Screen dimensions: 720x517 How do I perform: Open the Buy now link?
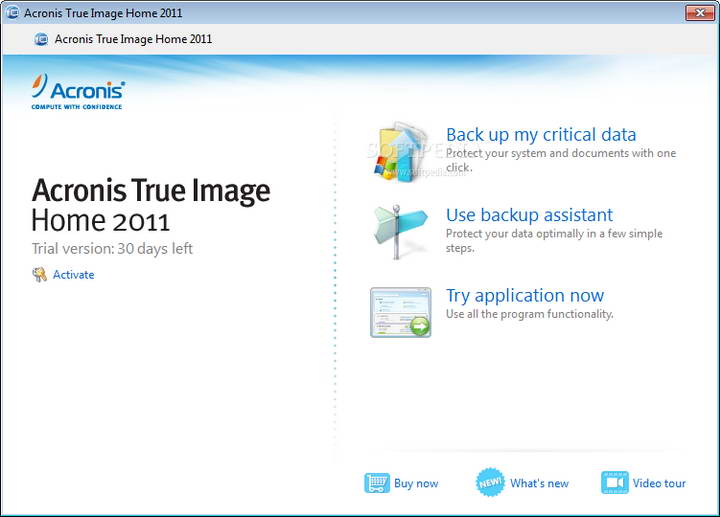tap(416, 483)
